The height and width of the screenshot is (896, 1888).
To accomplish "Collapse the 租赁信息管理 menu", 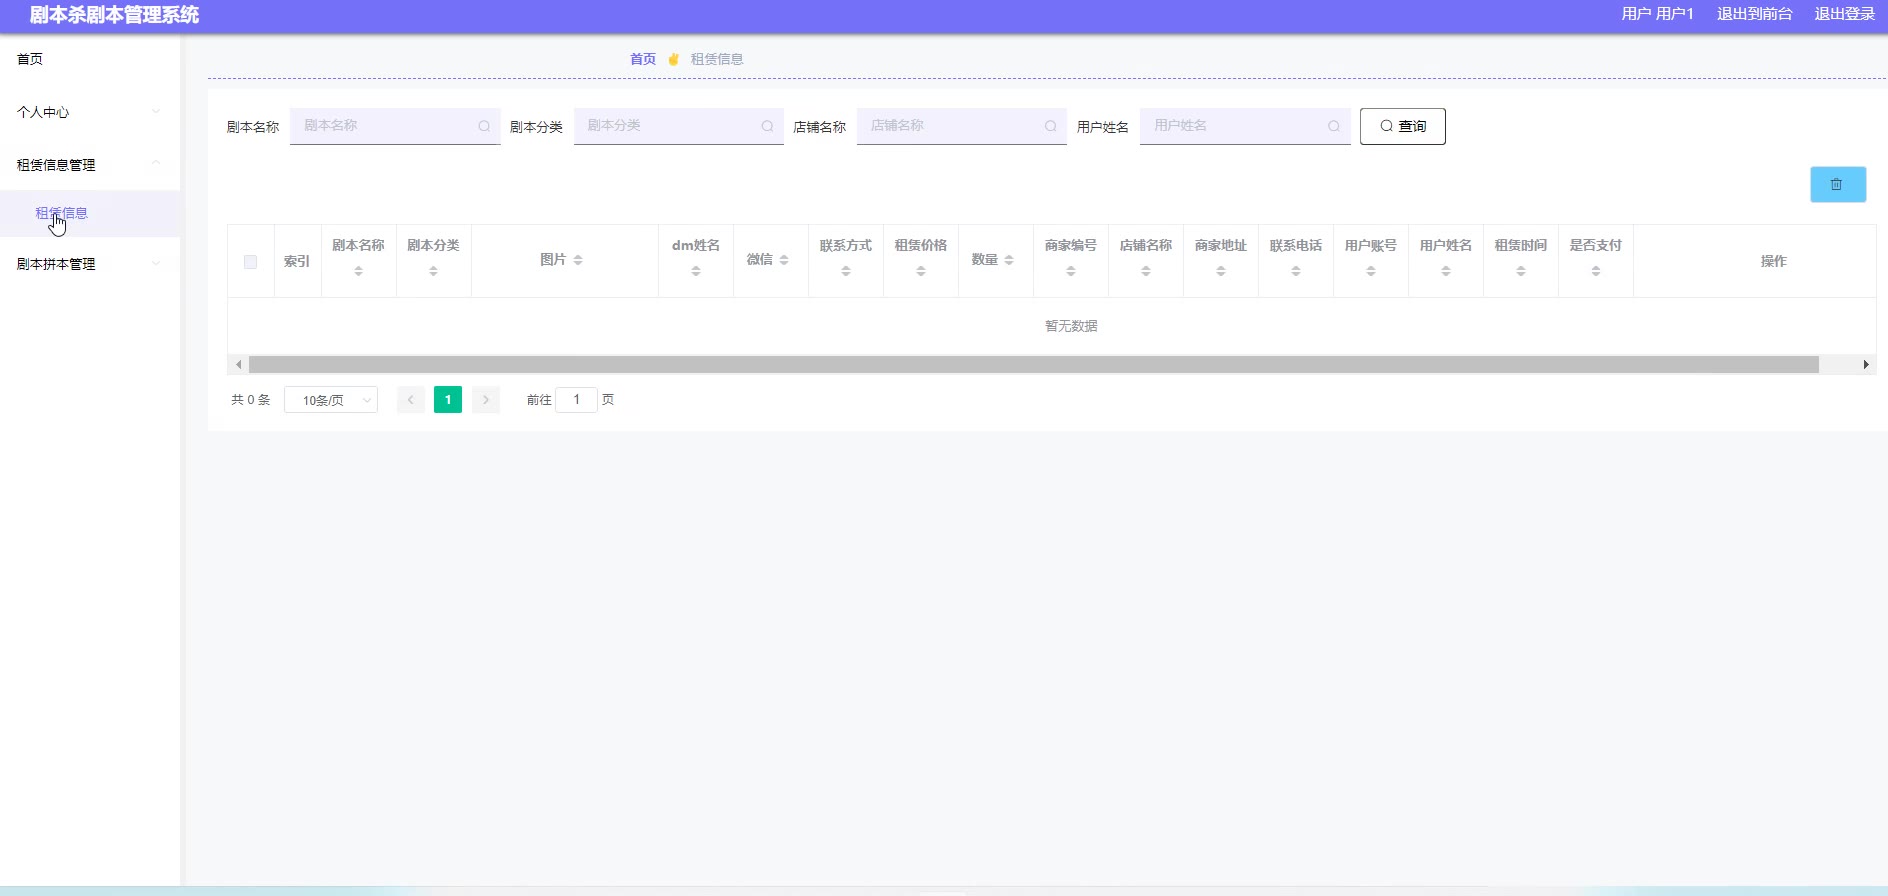I will click(90, 165).
